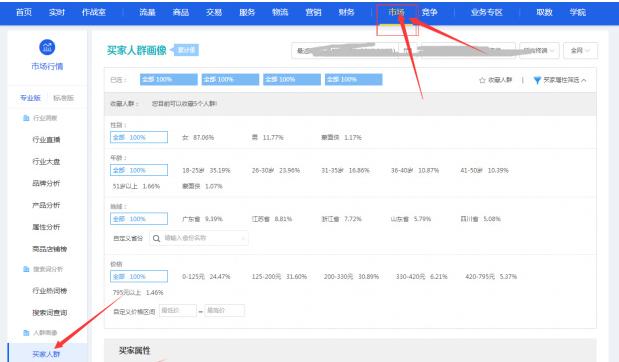Click the 最低价 custom price field

click(178, 311)
